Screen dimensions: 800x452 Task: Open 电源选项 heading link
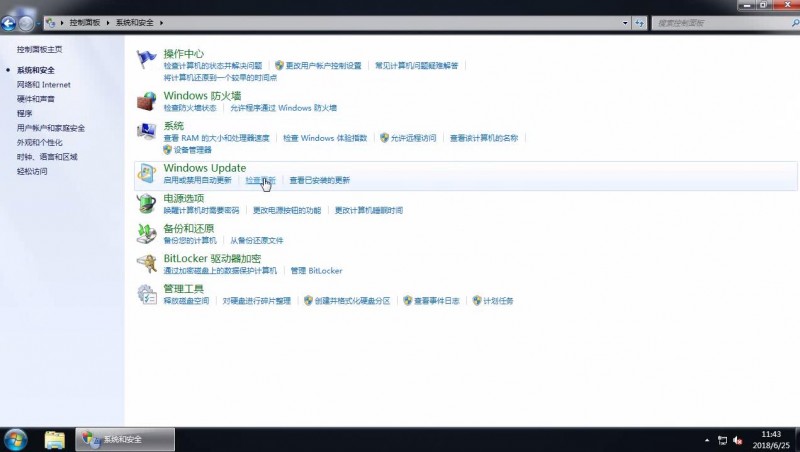(184, 198)
